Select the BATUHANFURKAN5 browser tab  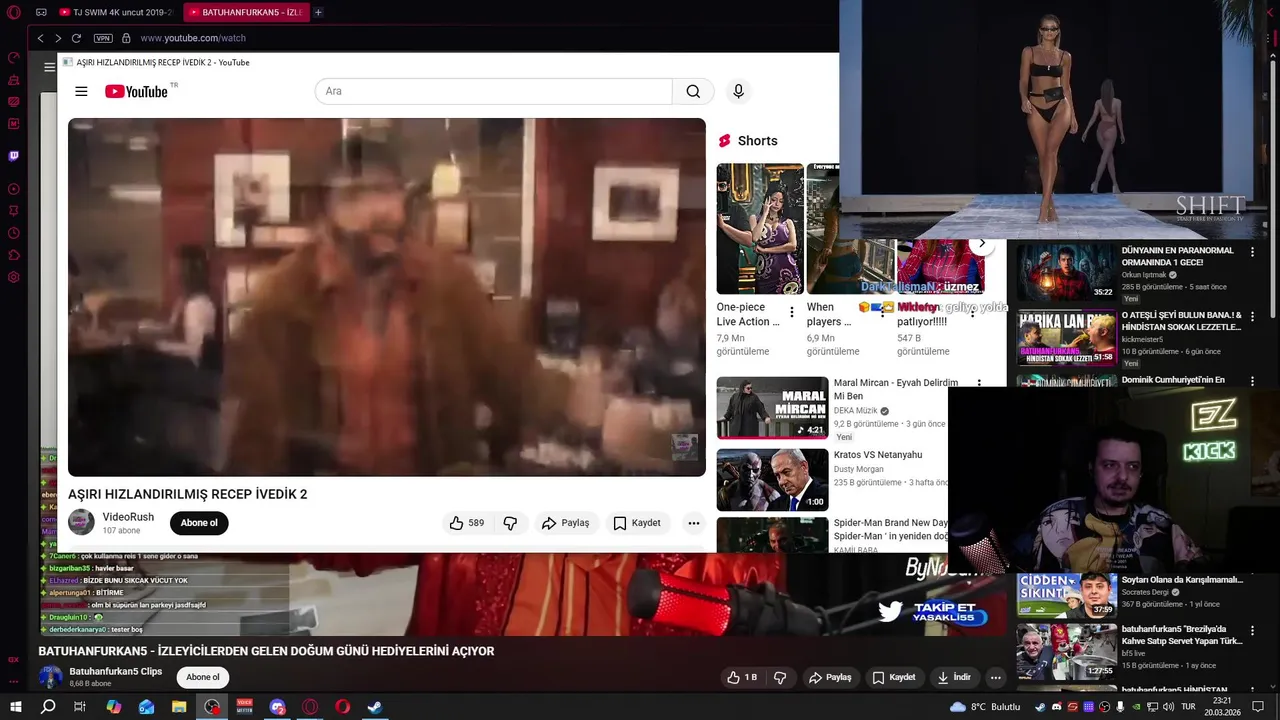tap(246, 12)
